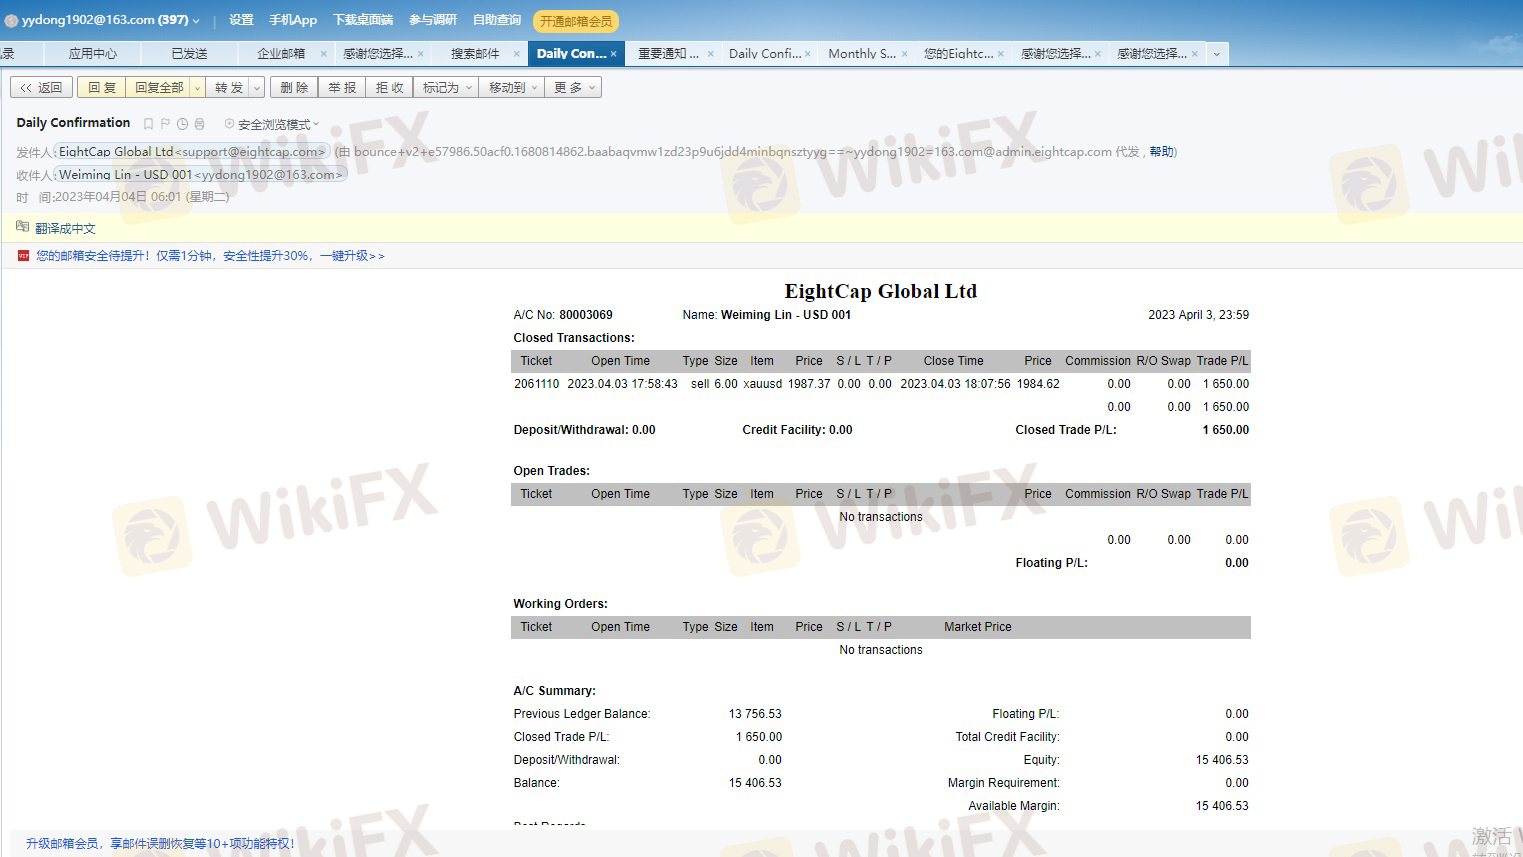Image resolution: width=1523 pixels, height=857 pixels.
Task: Click the print icon next to the subject
Action: point(199,124)
